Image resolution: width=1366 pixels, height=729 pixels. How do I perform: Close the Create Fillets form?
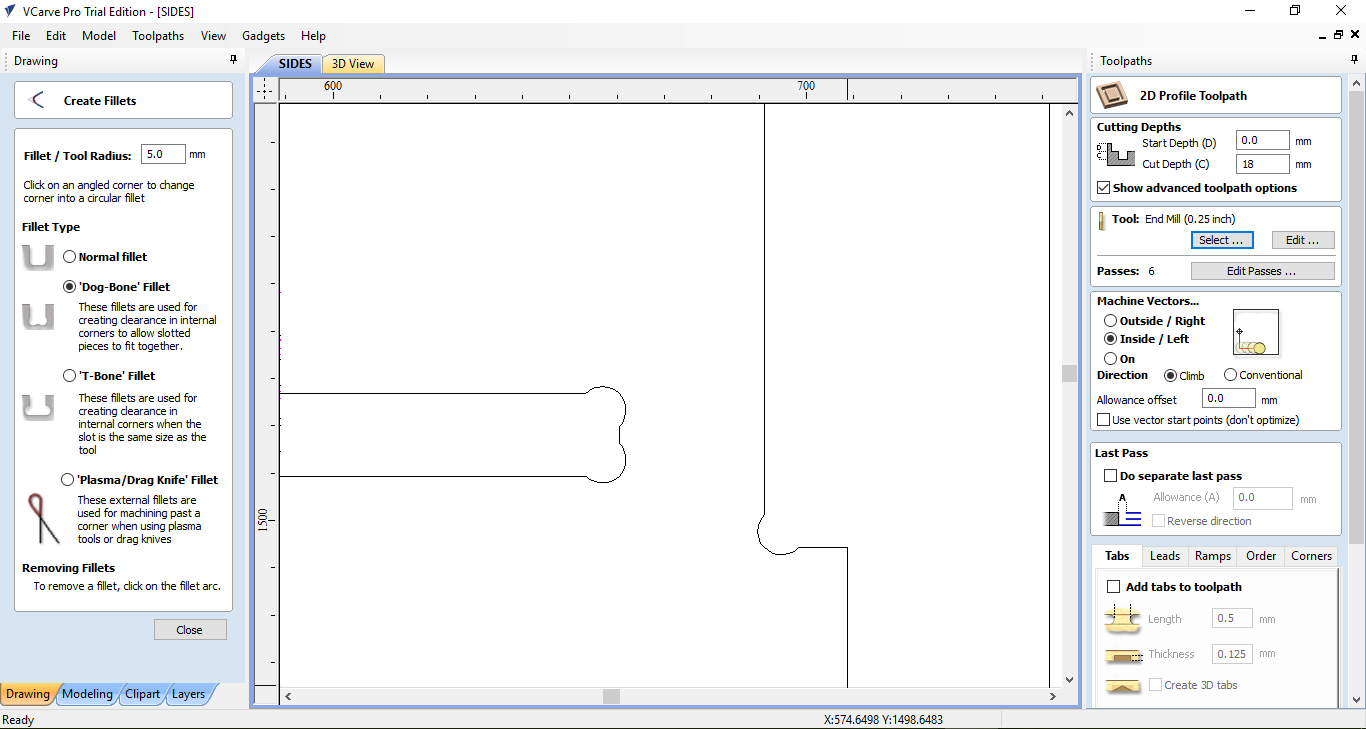tap(189, 630)
